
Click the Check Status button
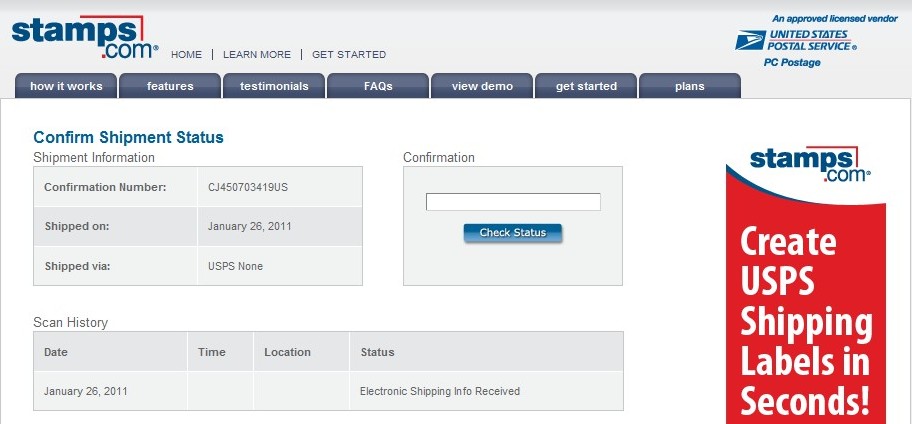[512, 233]
